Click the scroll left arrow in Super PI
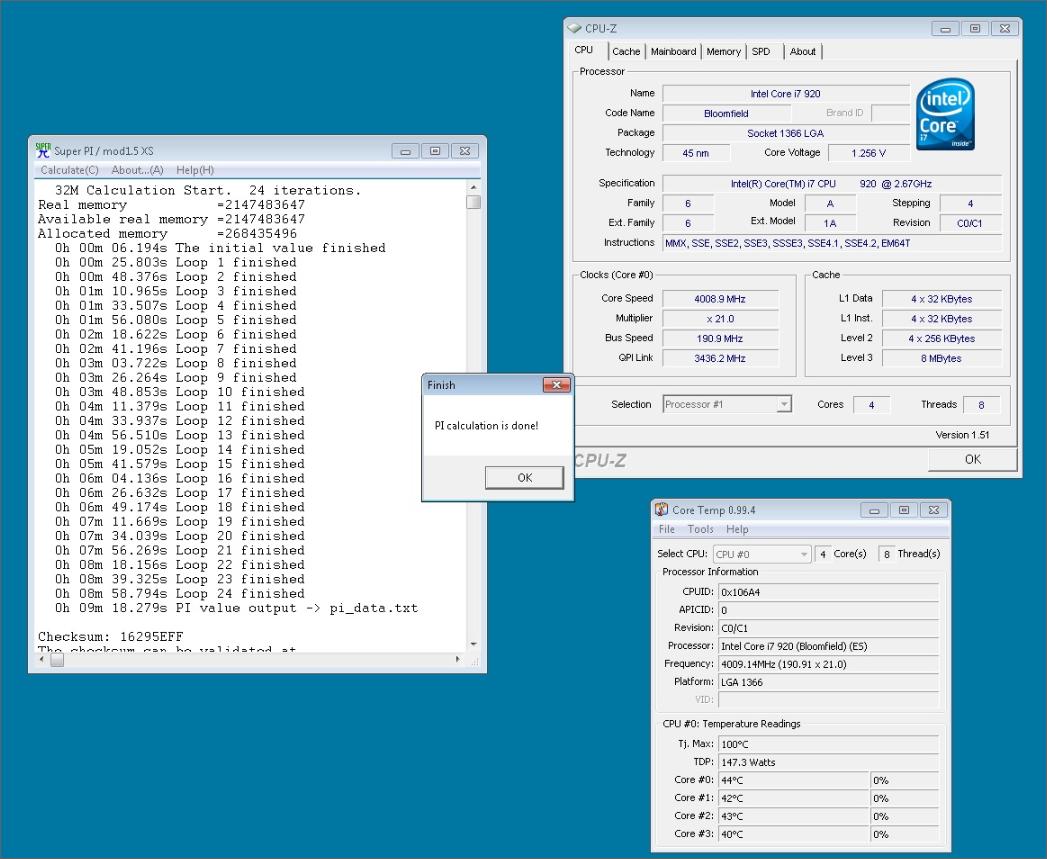This screenshot has width=1047, height=859. click(x=42, y=659)
